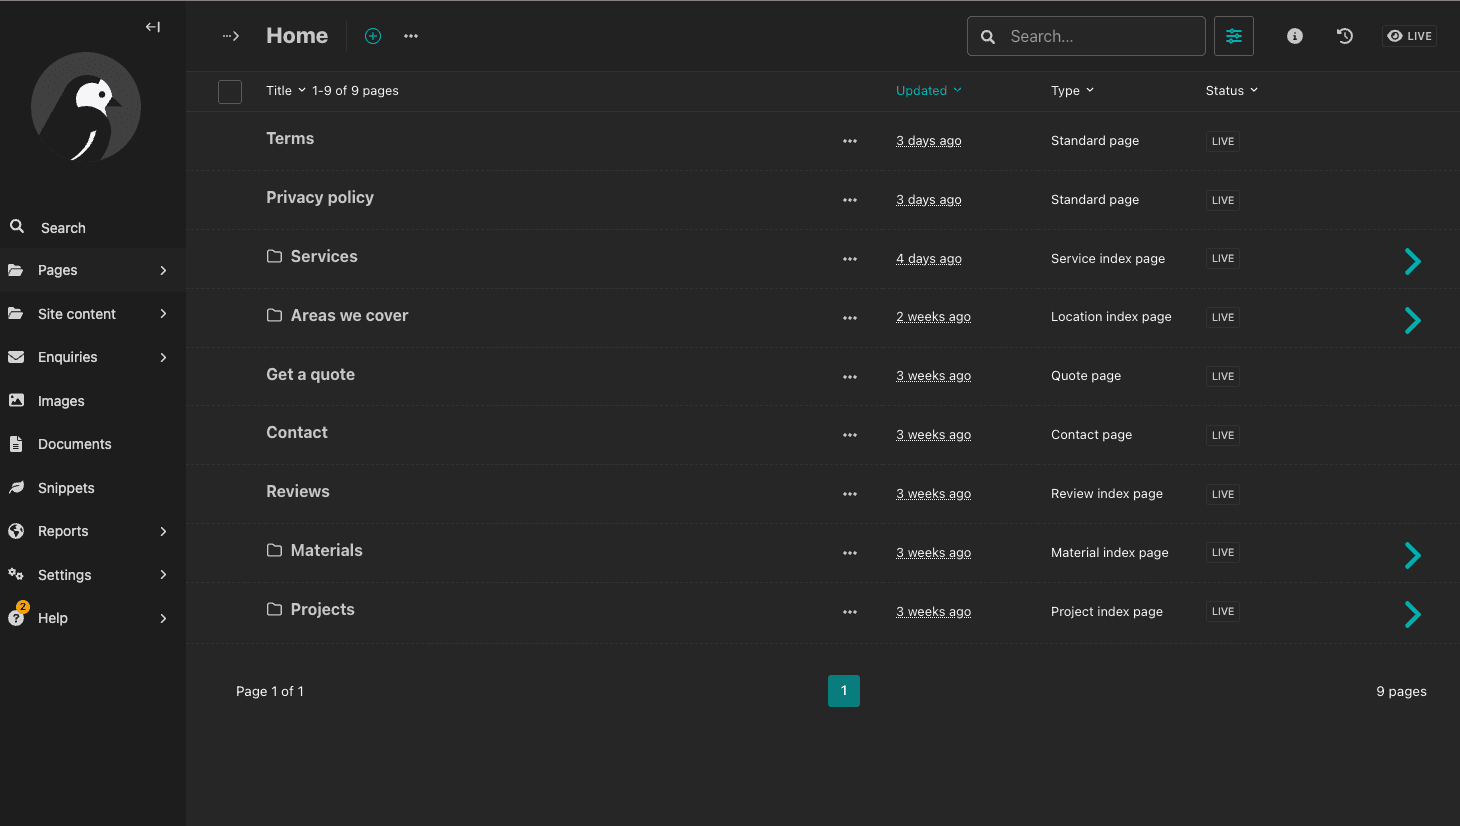1460x826 pixels.
Task: Explore child pages of Projects with chevron
Action: pos(1413,614)
